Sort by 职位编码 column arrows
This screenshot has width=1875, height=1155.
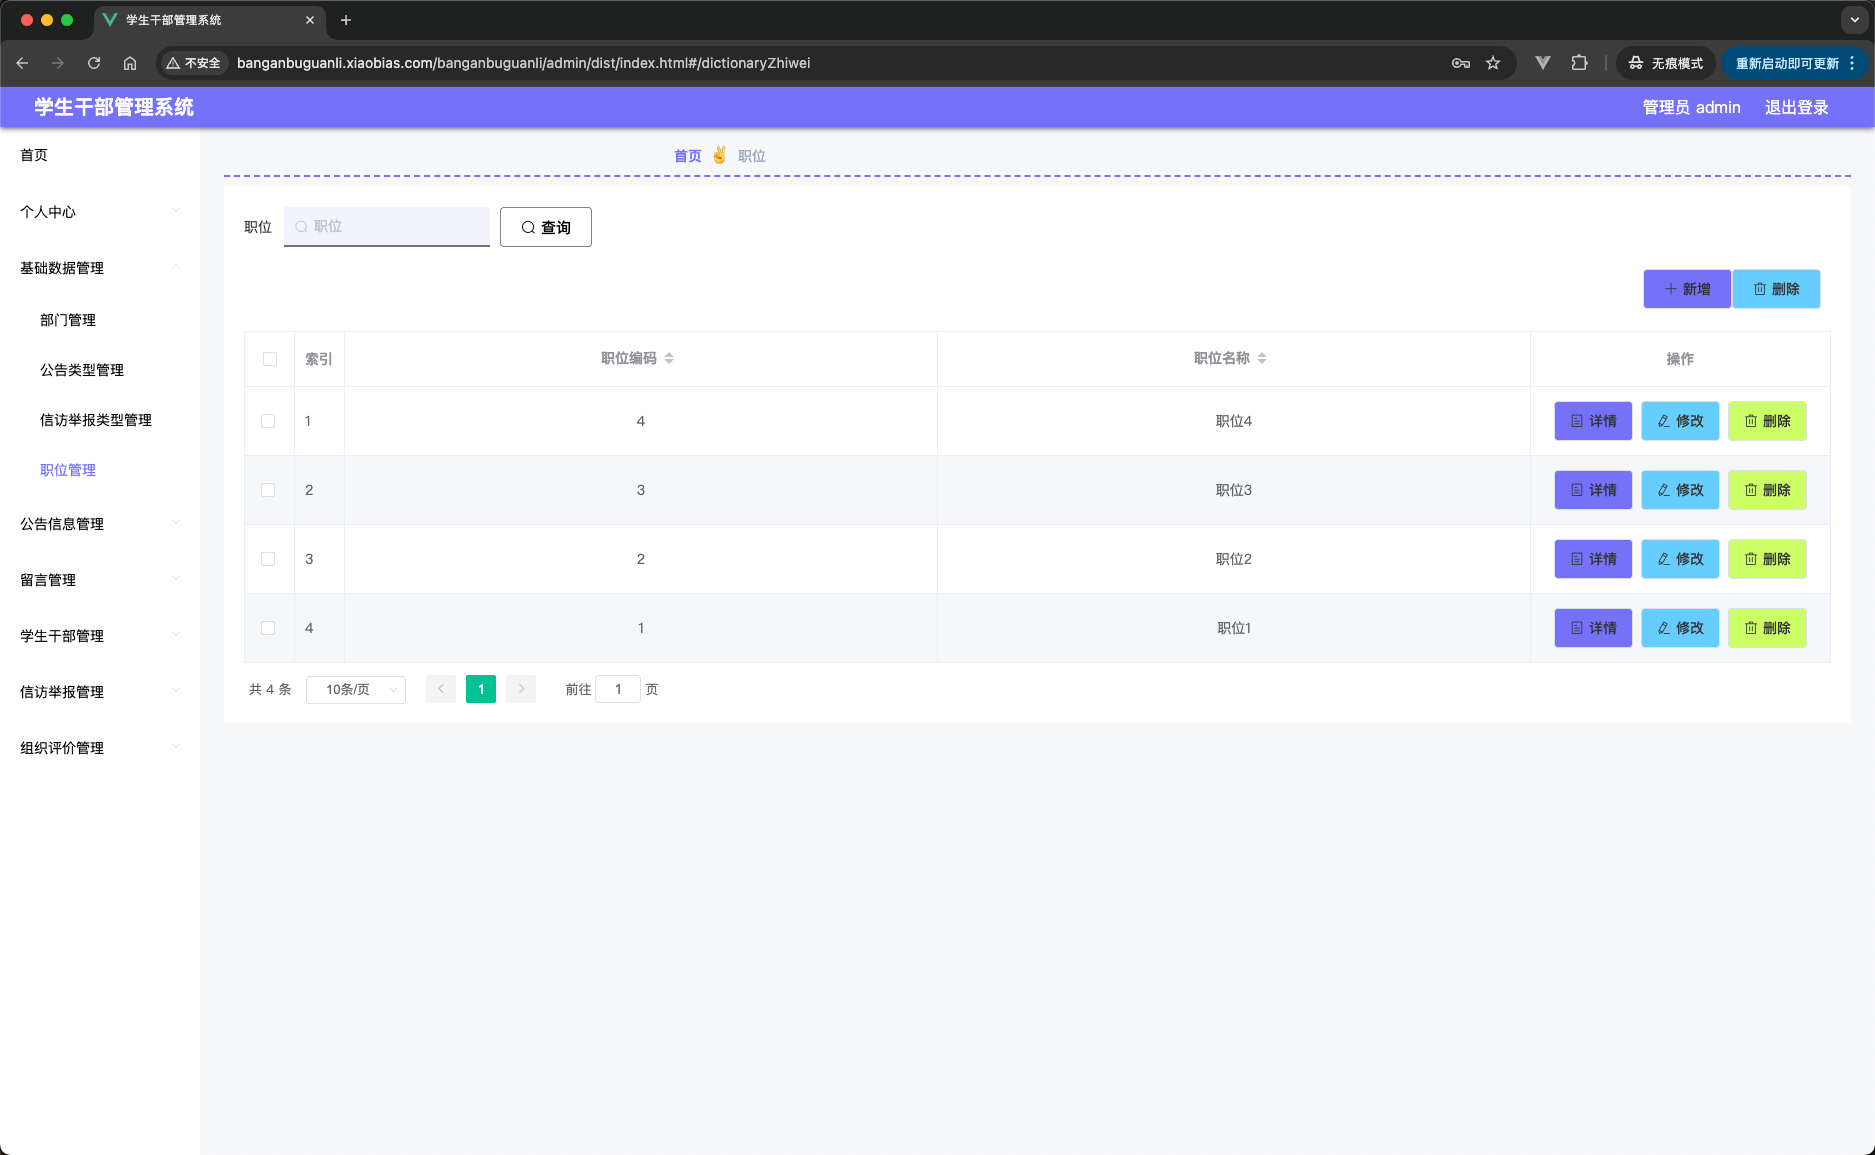pos(669,358)
